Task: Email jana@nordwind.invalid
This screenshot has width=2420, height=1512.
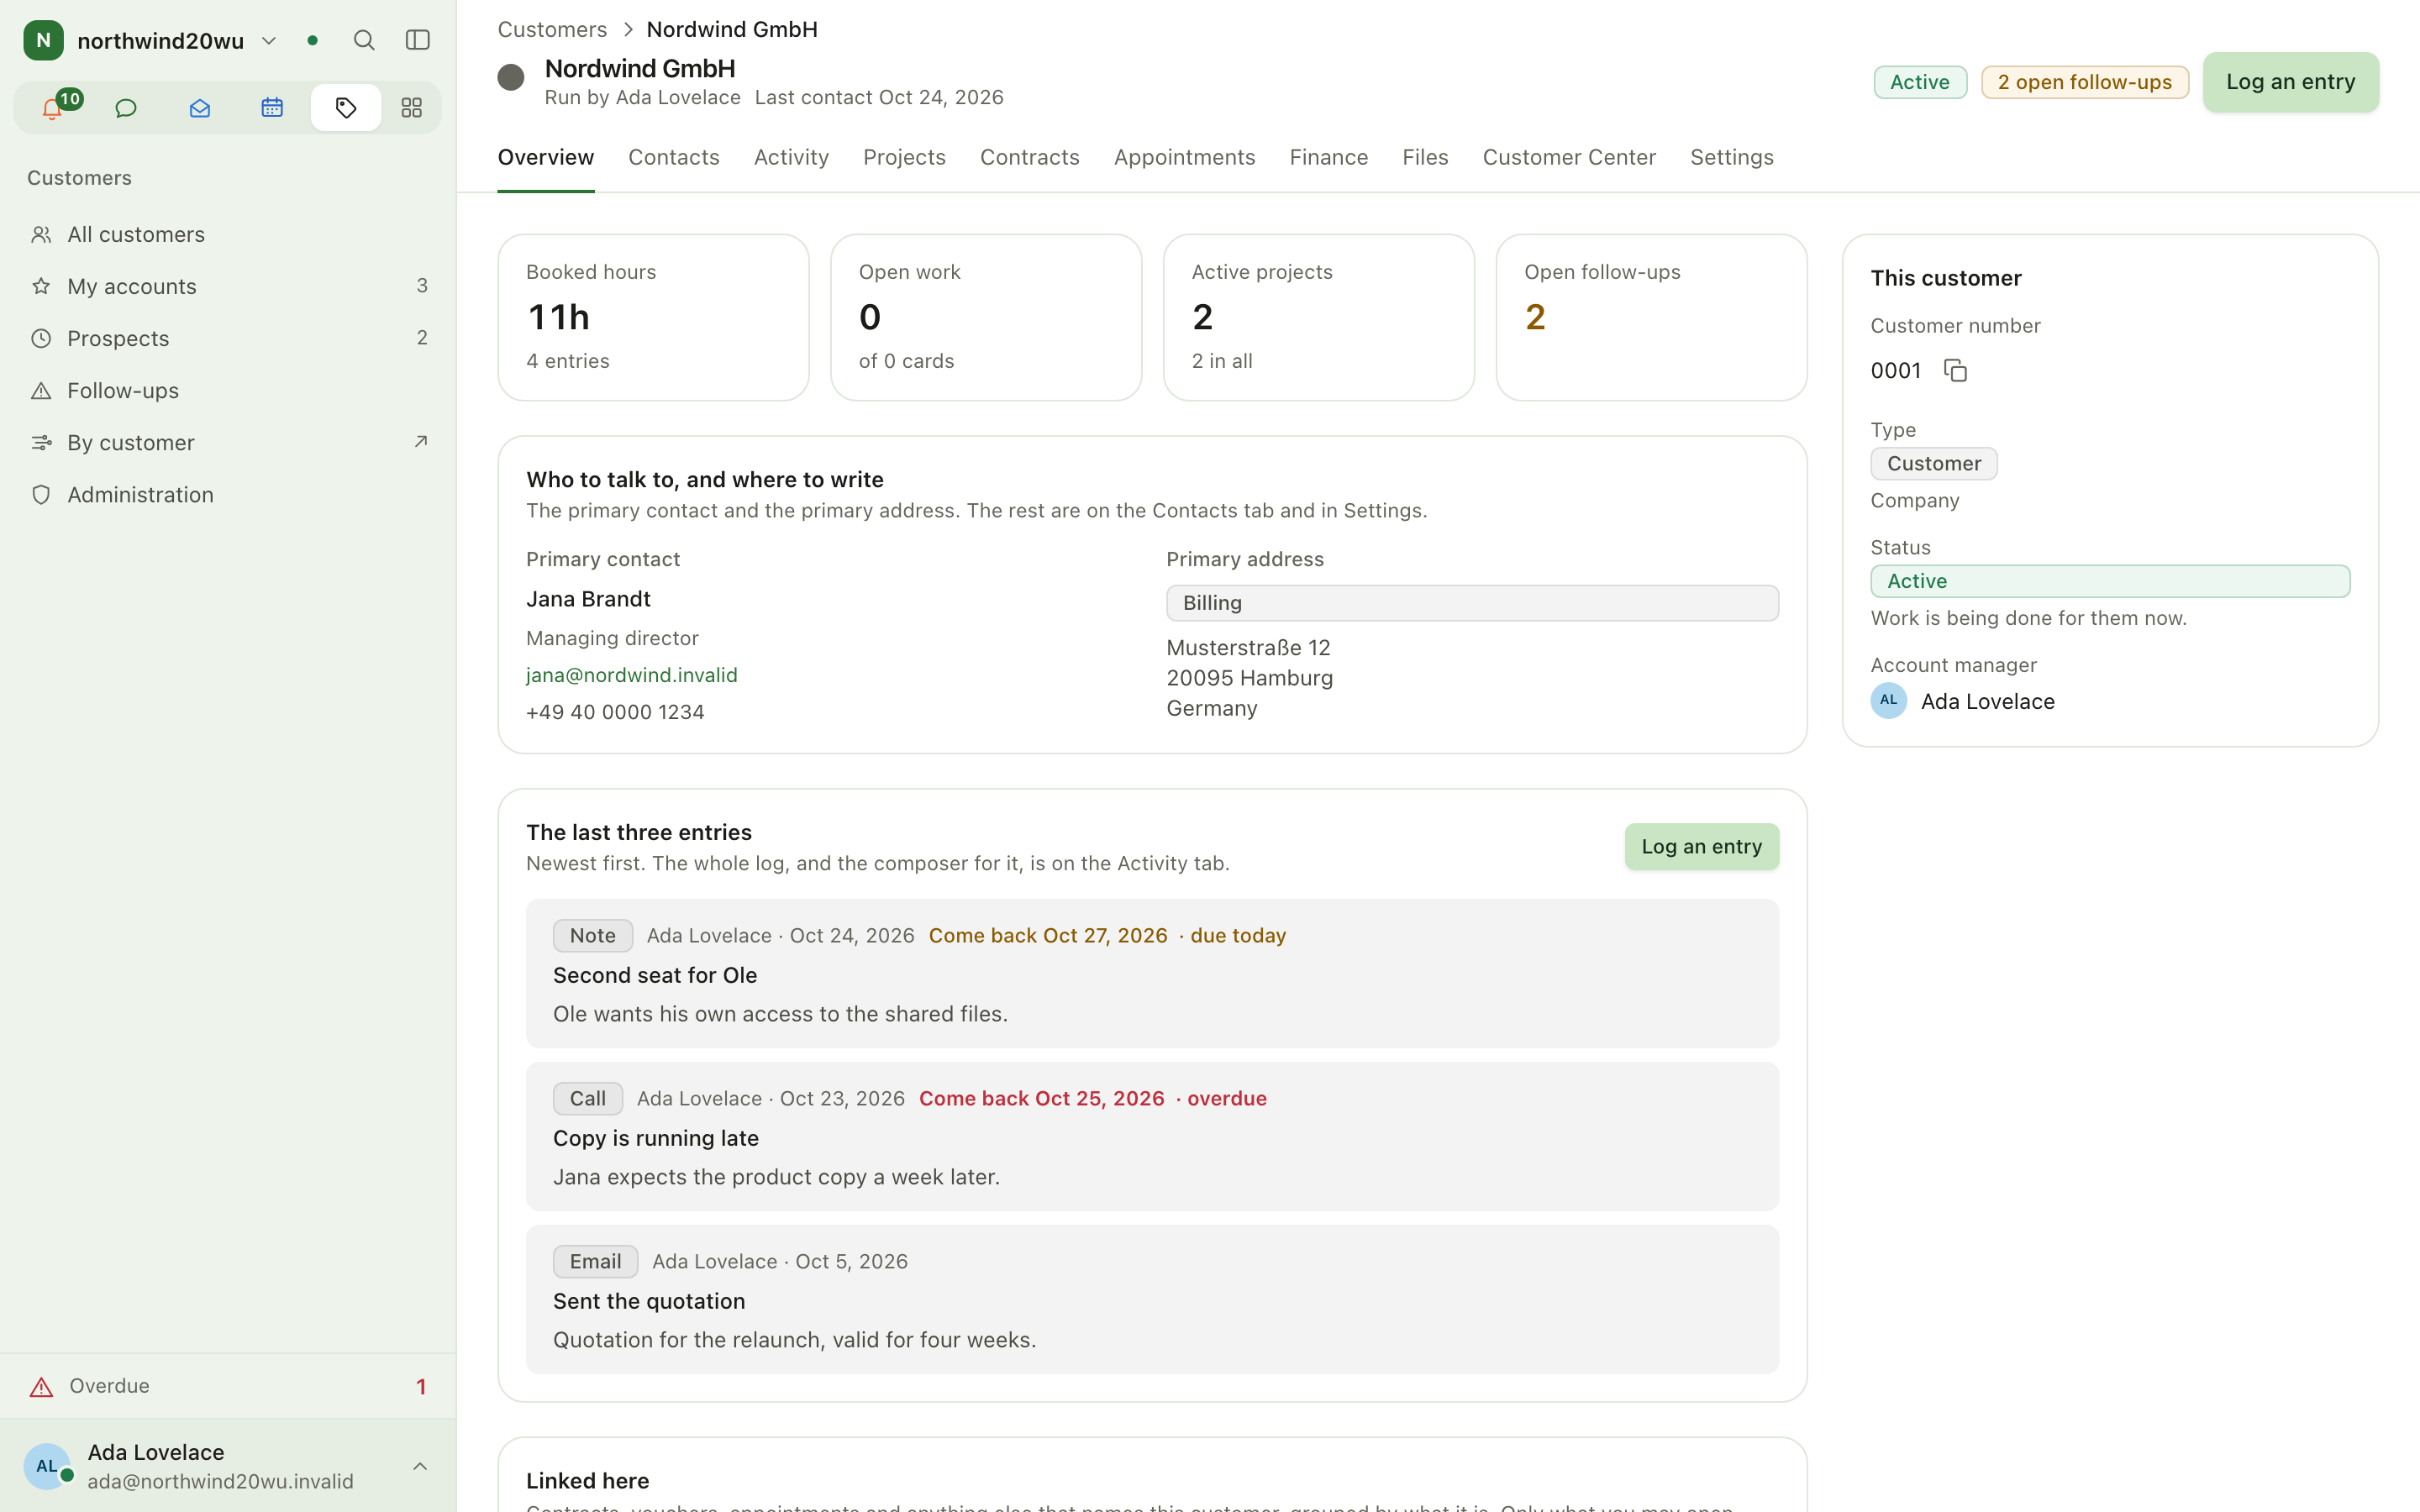Action: pos(631,675)
